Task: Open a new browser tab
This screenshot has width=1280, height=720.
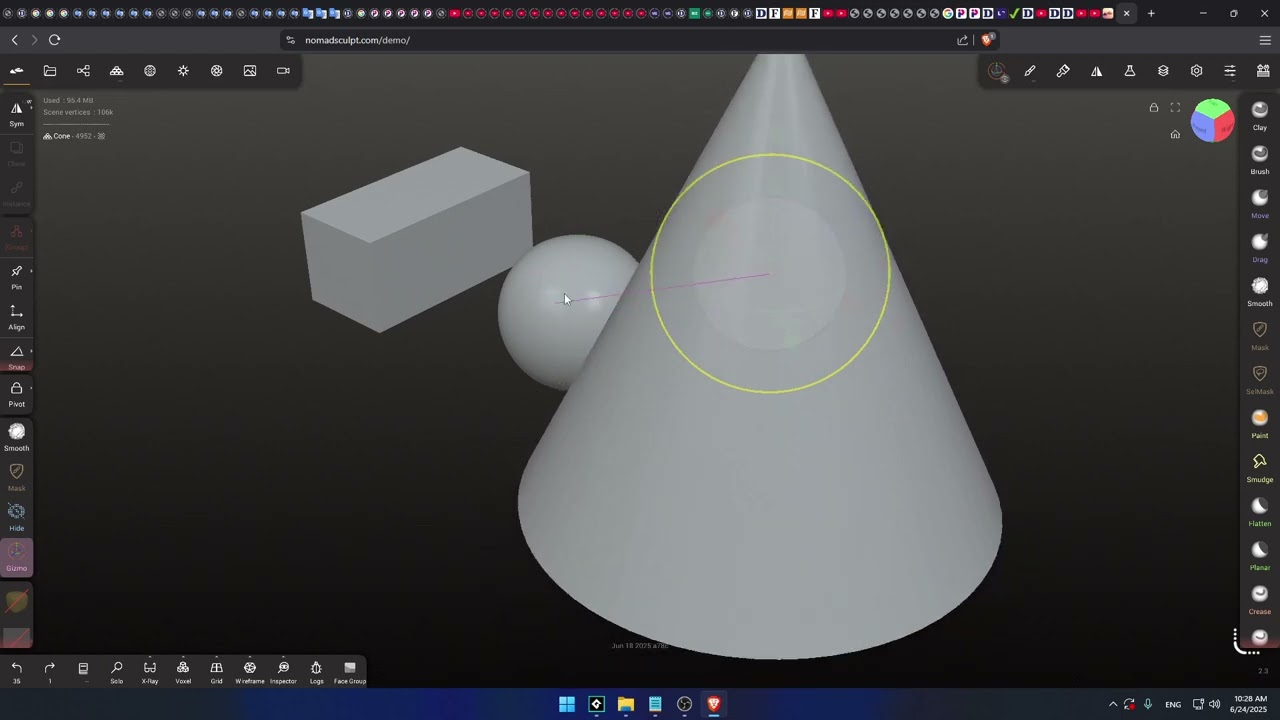Action: click(1151, 13)
